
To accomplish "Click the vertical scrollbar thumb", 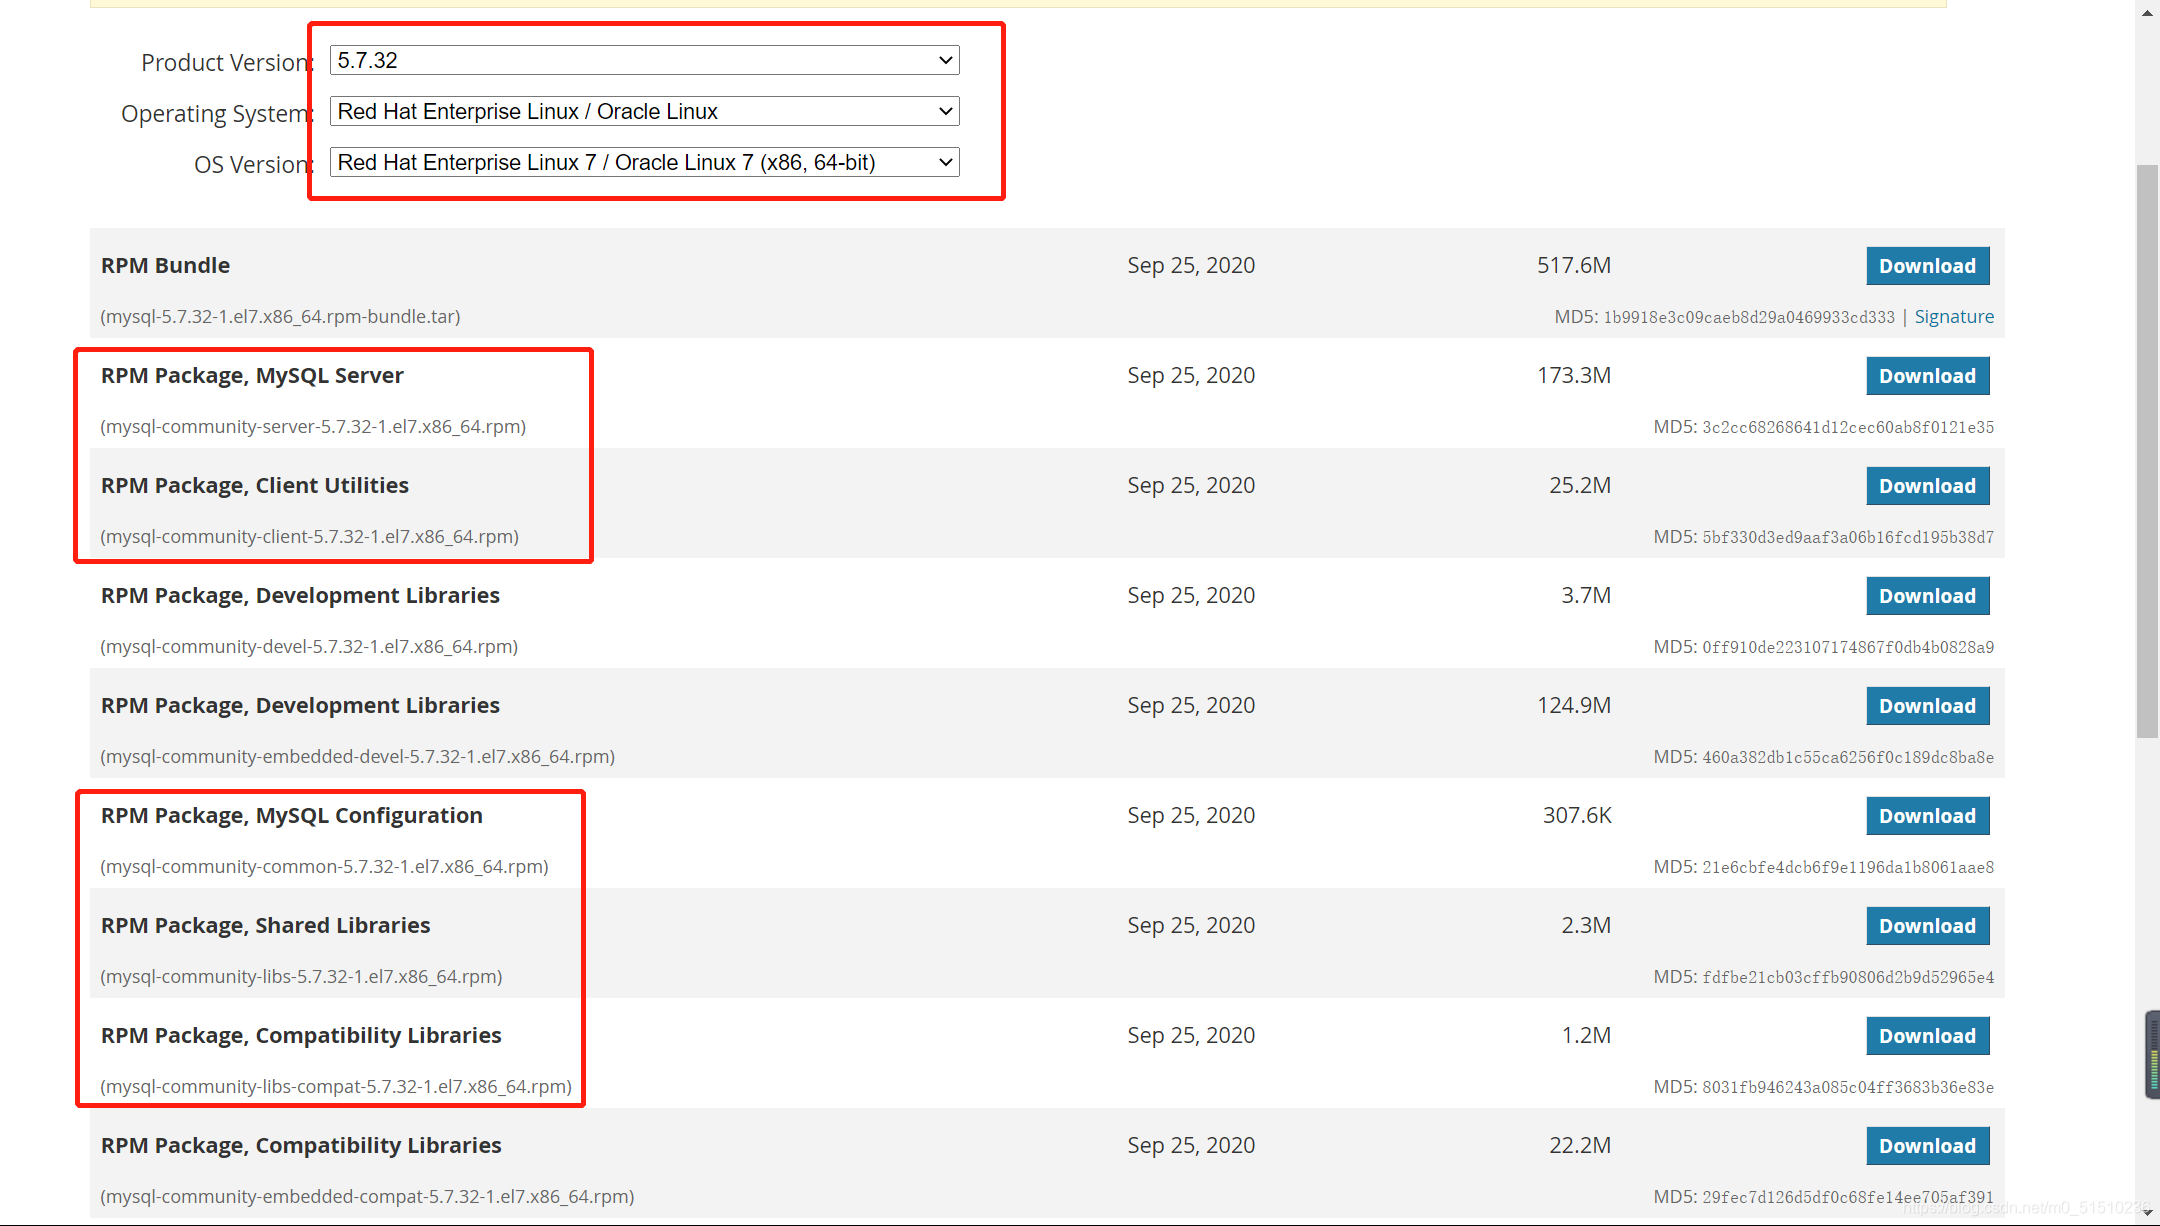I will pyautogui.click(x=2147, y=451).
